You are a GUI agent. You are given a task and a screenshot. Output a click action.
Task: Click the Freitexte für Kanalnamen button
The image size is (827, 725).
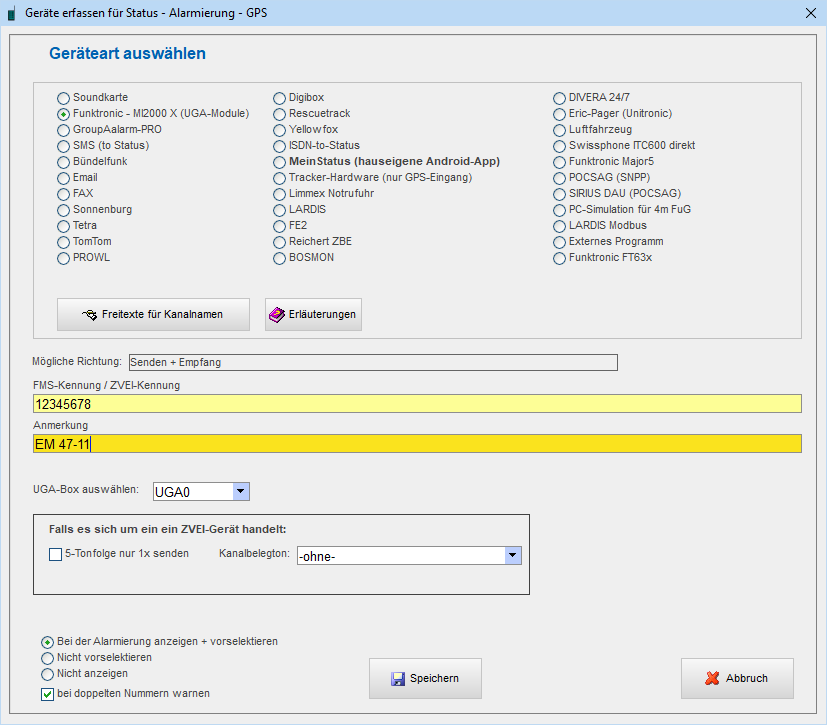click(x=153, y=315)
